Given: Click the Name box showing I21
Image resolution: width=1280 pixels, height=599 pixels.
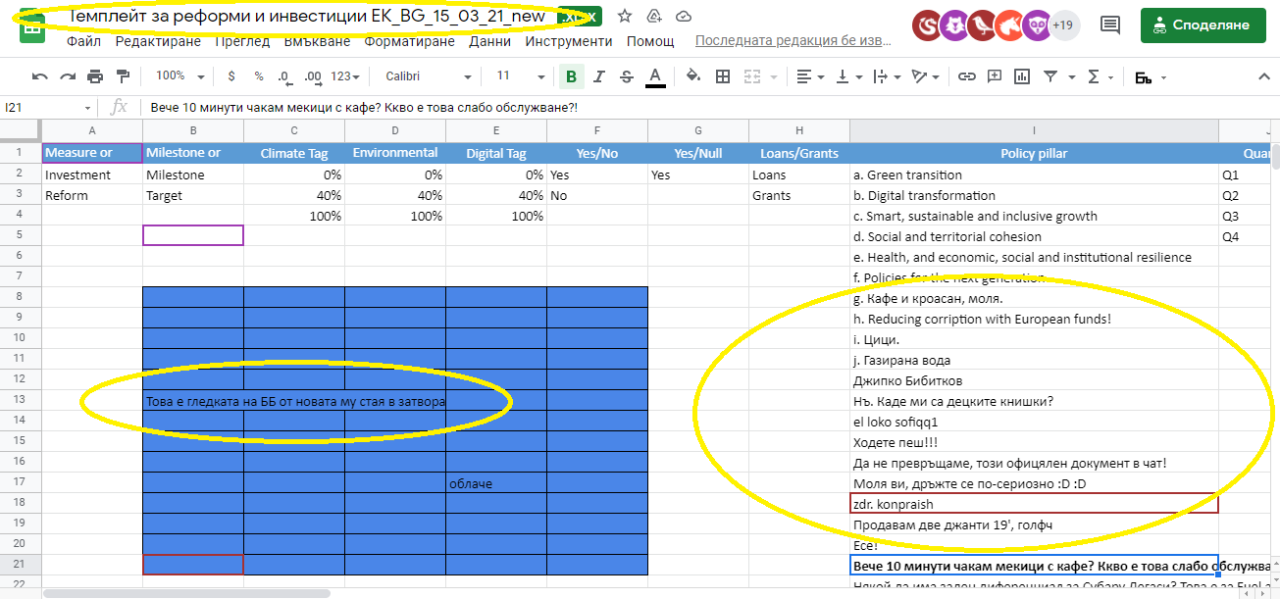Looking at the screenshot, I should pos(45,107).
